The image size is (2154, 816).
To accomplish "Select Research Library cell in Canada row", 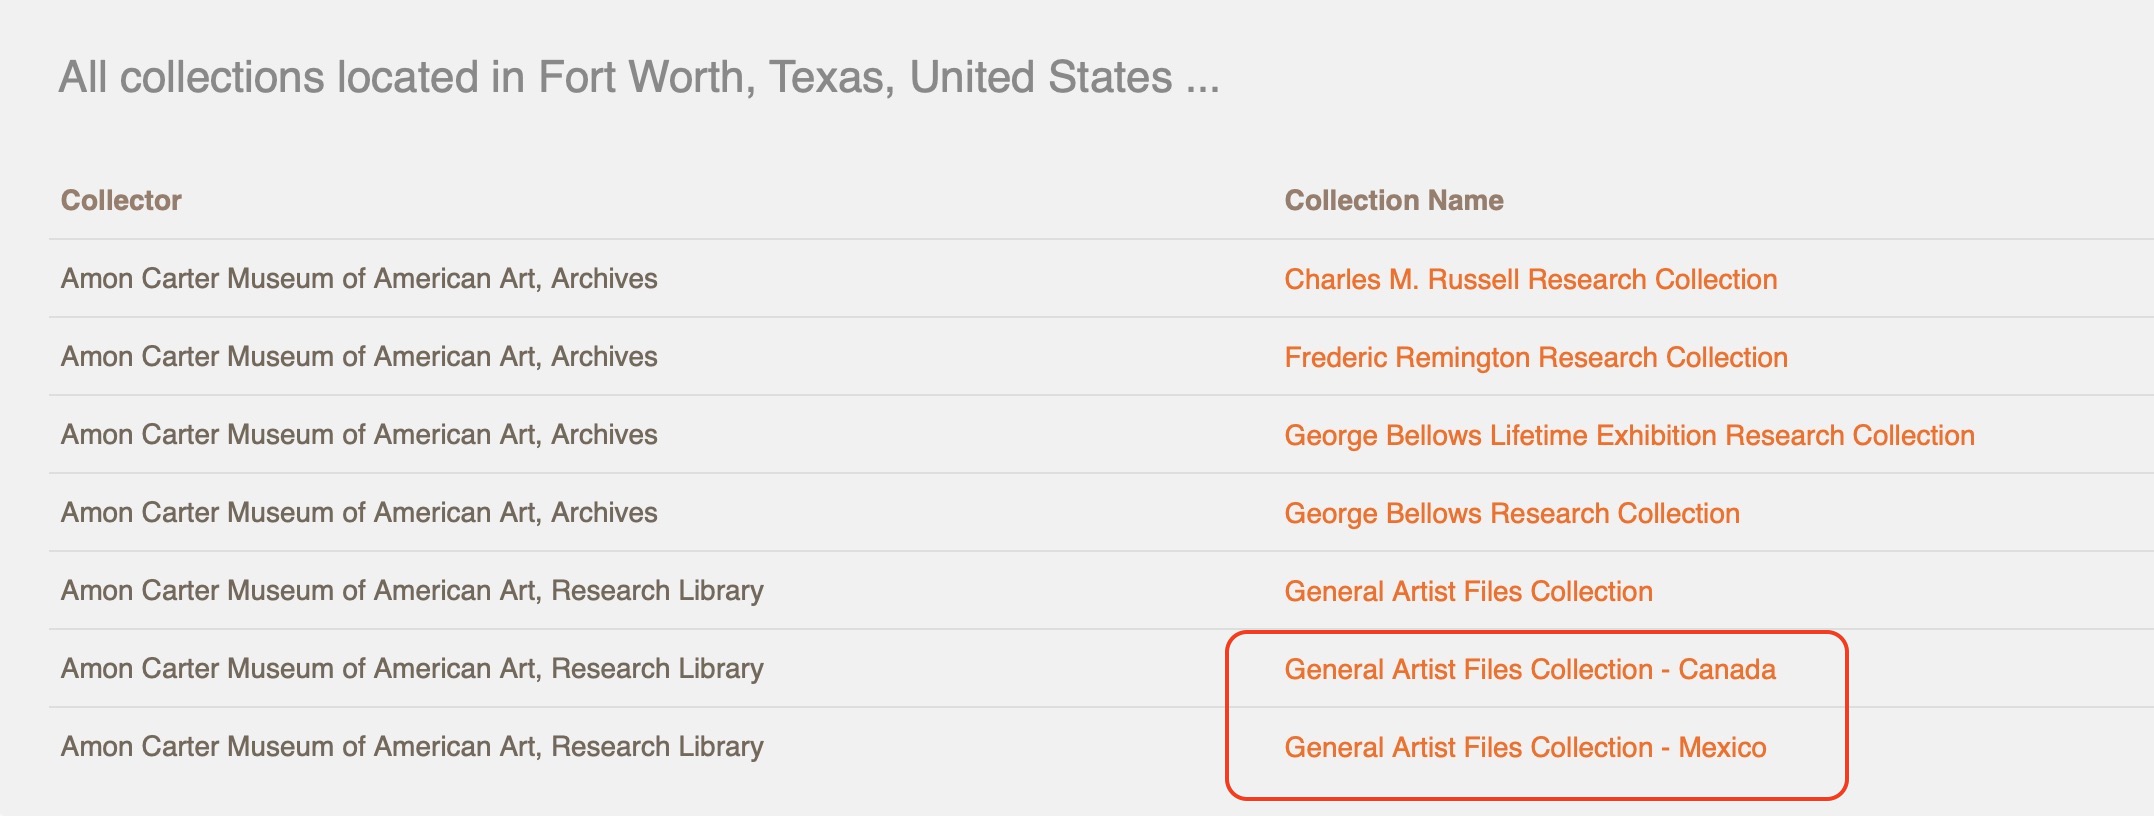I will point(412,668).
